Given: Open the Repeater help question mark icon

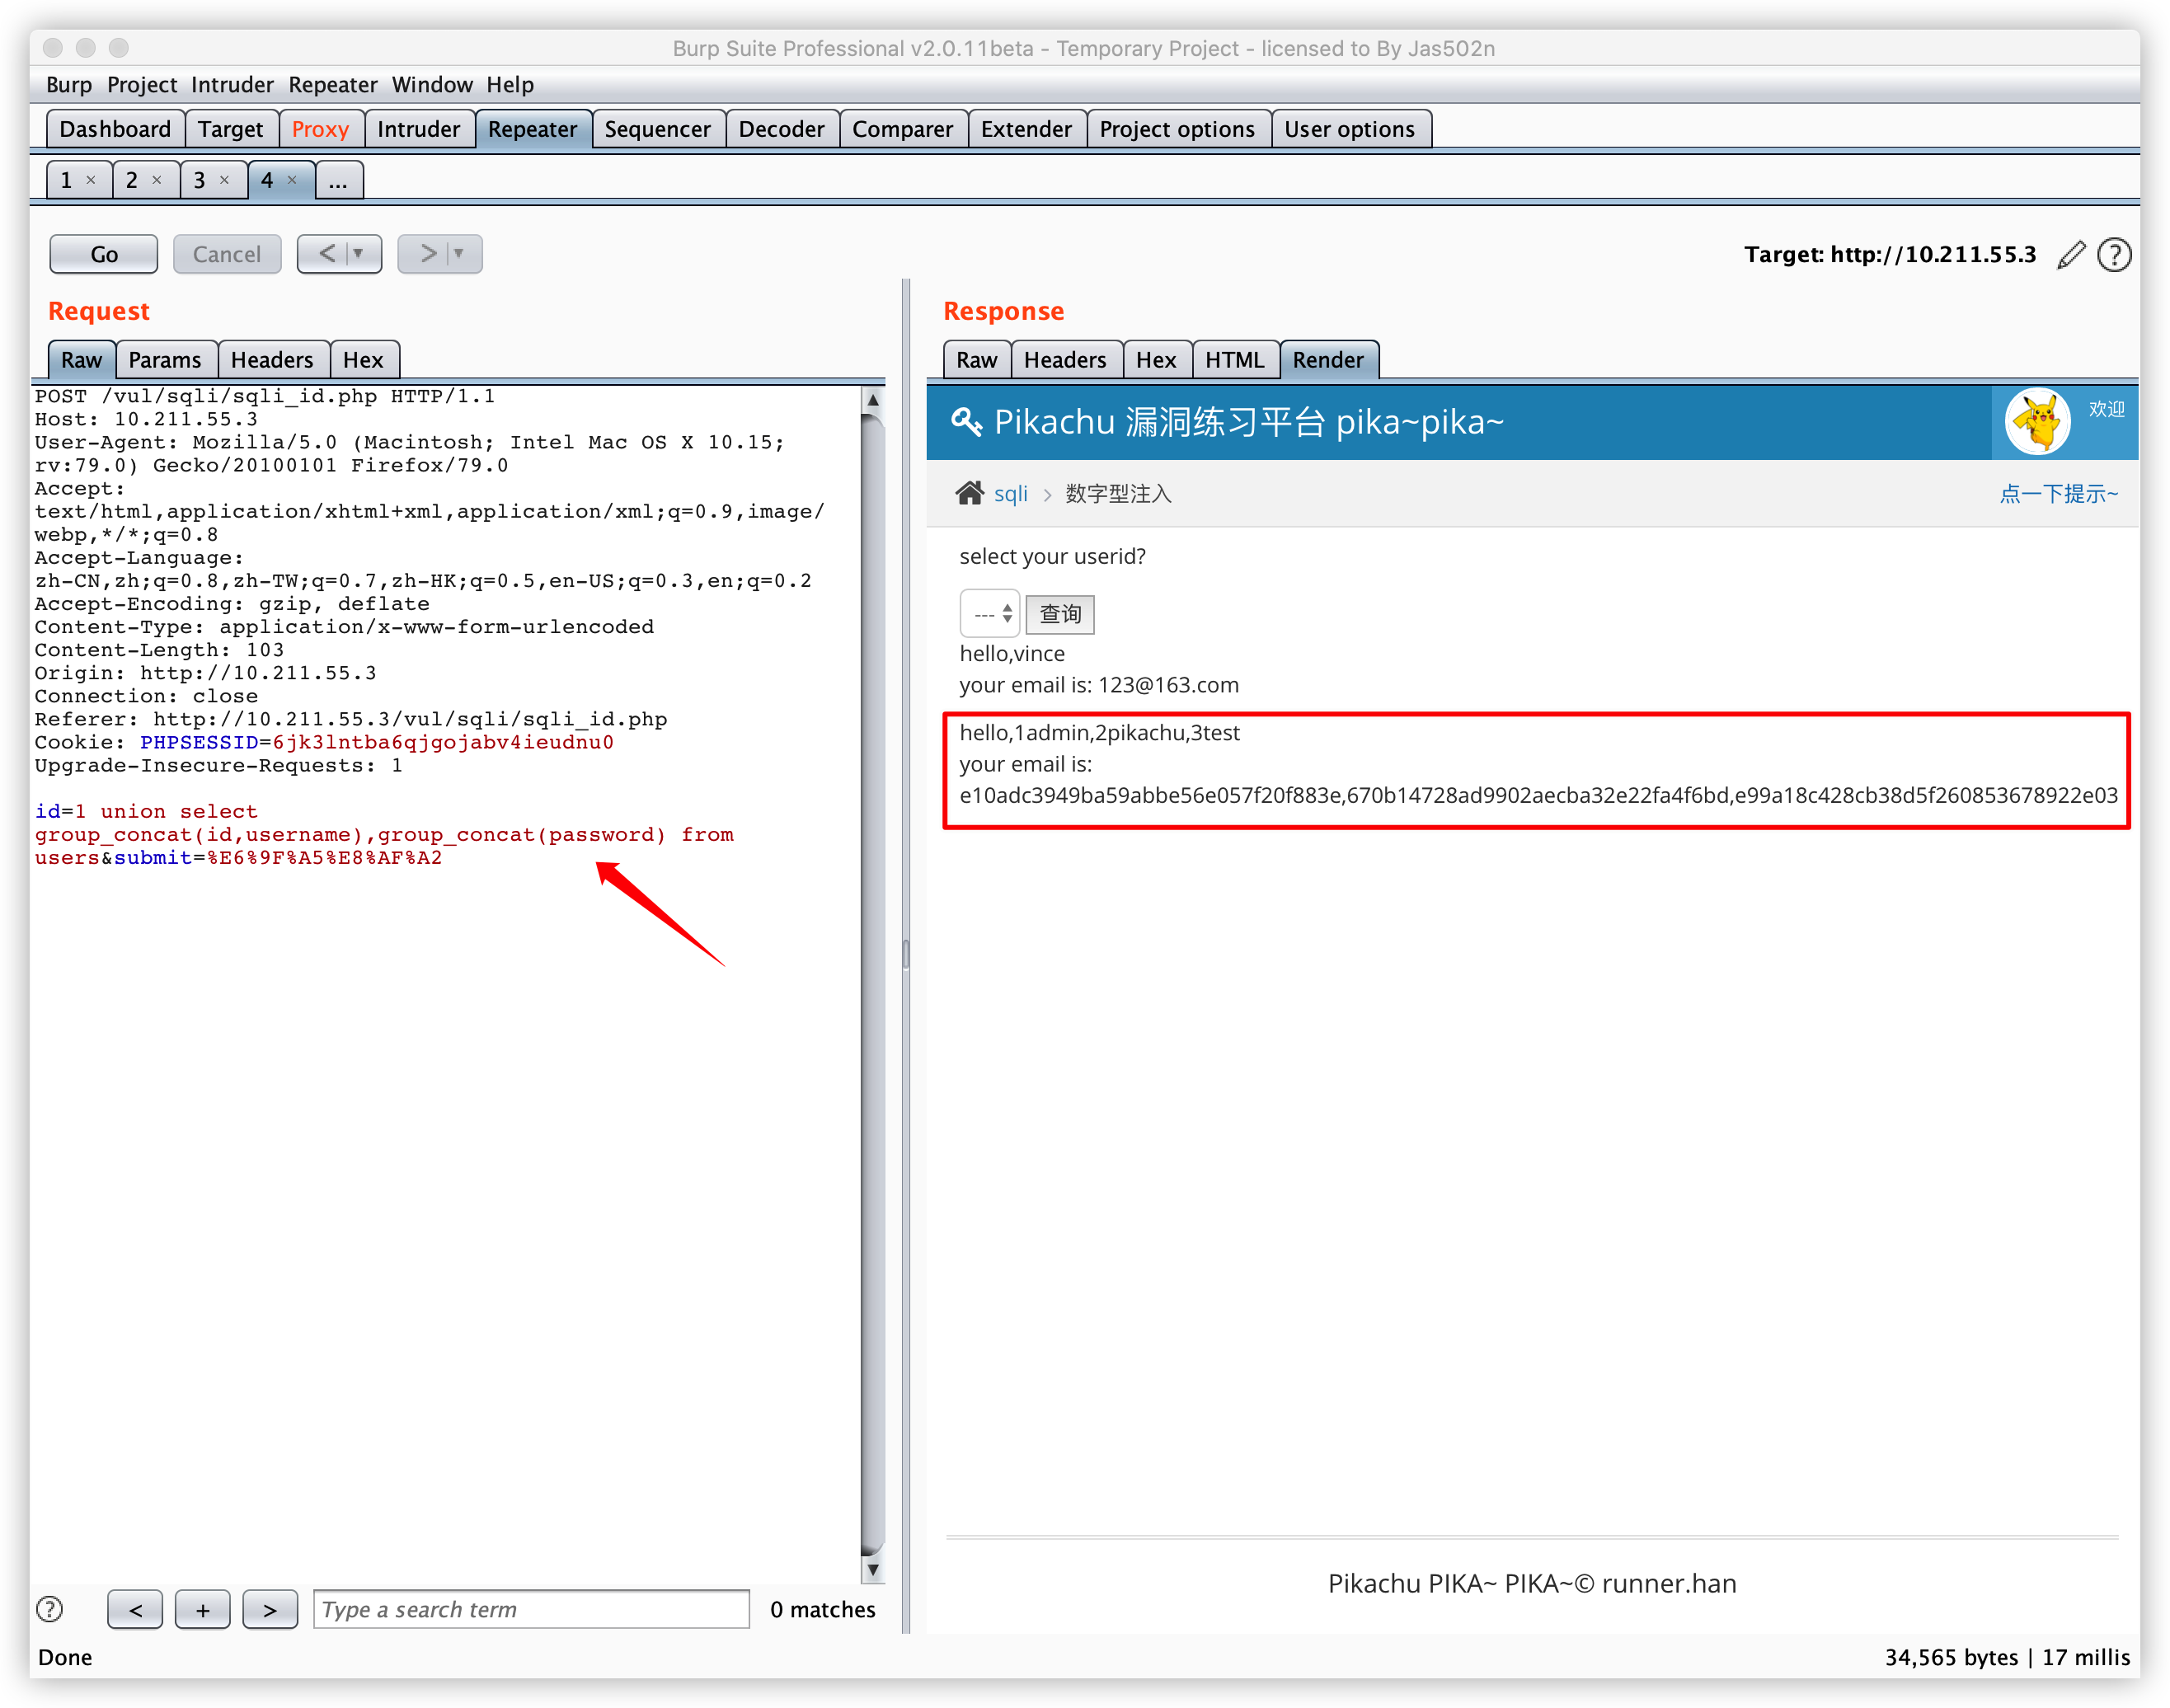Looking at the screenshot, I should (x=2114, y=255).
